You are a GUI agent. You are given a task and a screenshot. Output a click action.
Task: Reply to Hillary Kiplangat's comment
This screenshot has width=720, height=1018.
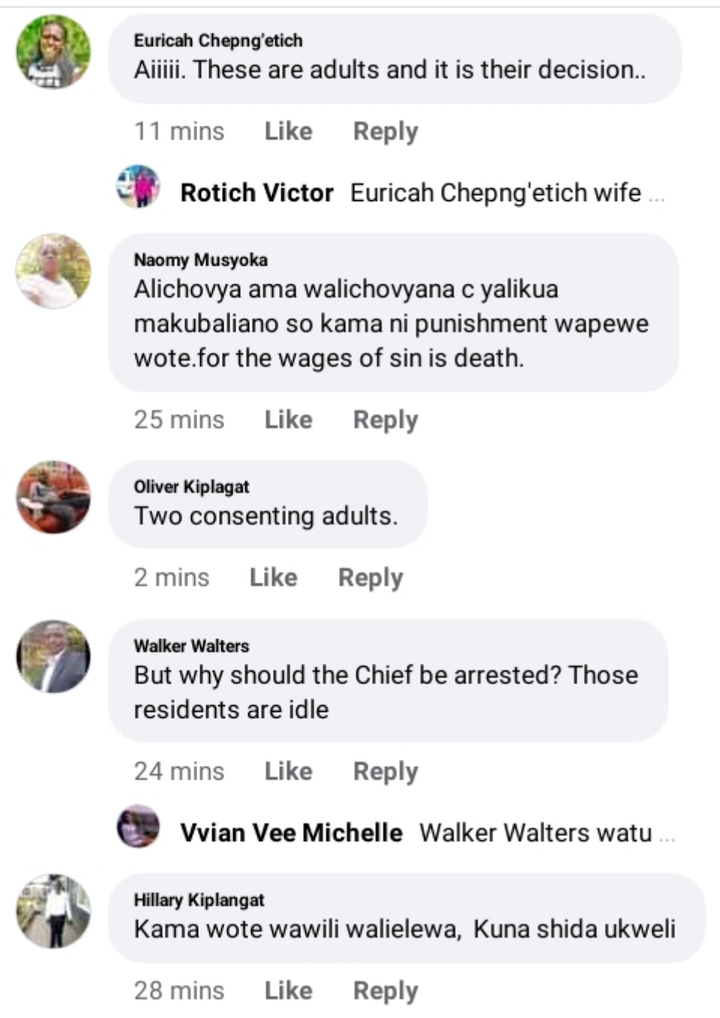(x=386, y=991)
